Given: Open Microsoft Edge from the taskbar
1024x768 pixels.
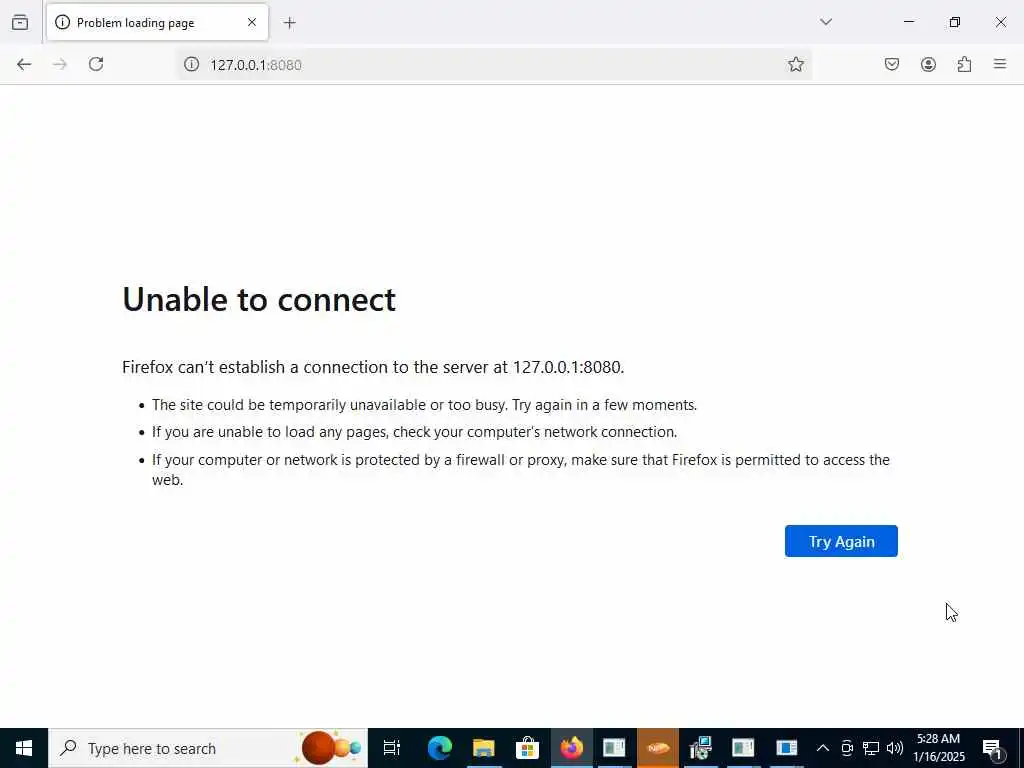Looking at the screenshot, I should [x=440, y=748].
